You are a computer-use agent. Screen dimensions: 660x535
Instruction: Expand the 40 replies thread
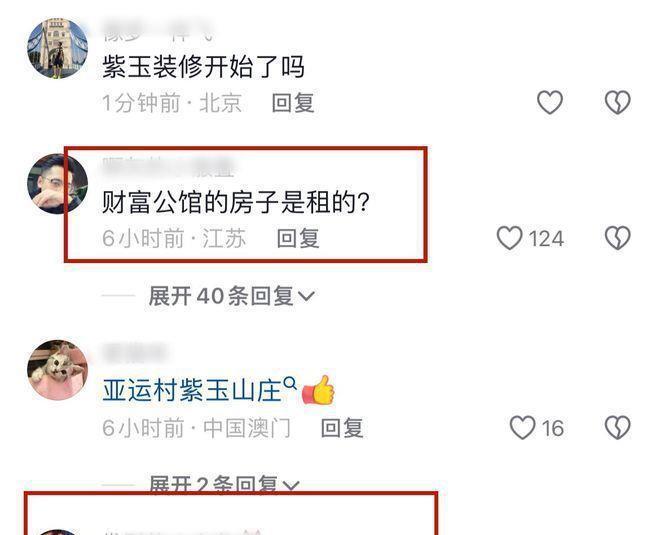(231, 296)
